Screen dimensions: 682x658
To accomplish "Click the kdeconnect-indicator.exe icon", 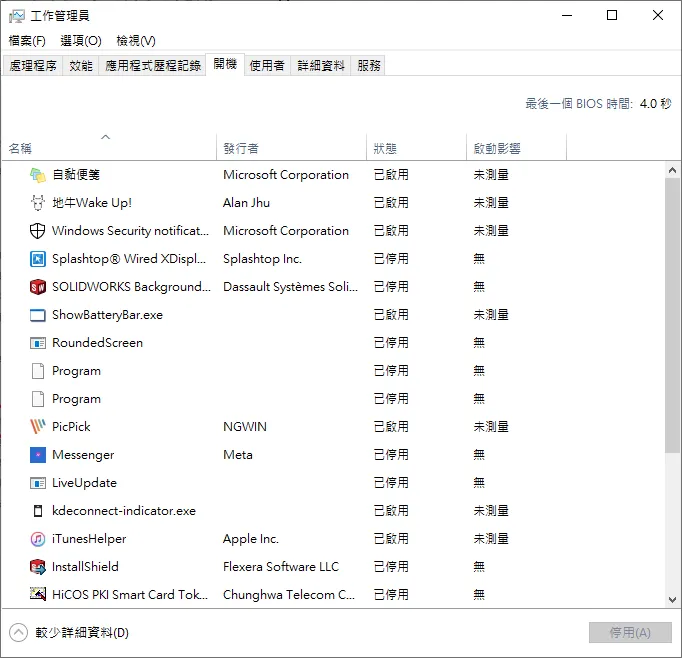I will (x=38, y=511).
